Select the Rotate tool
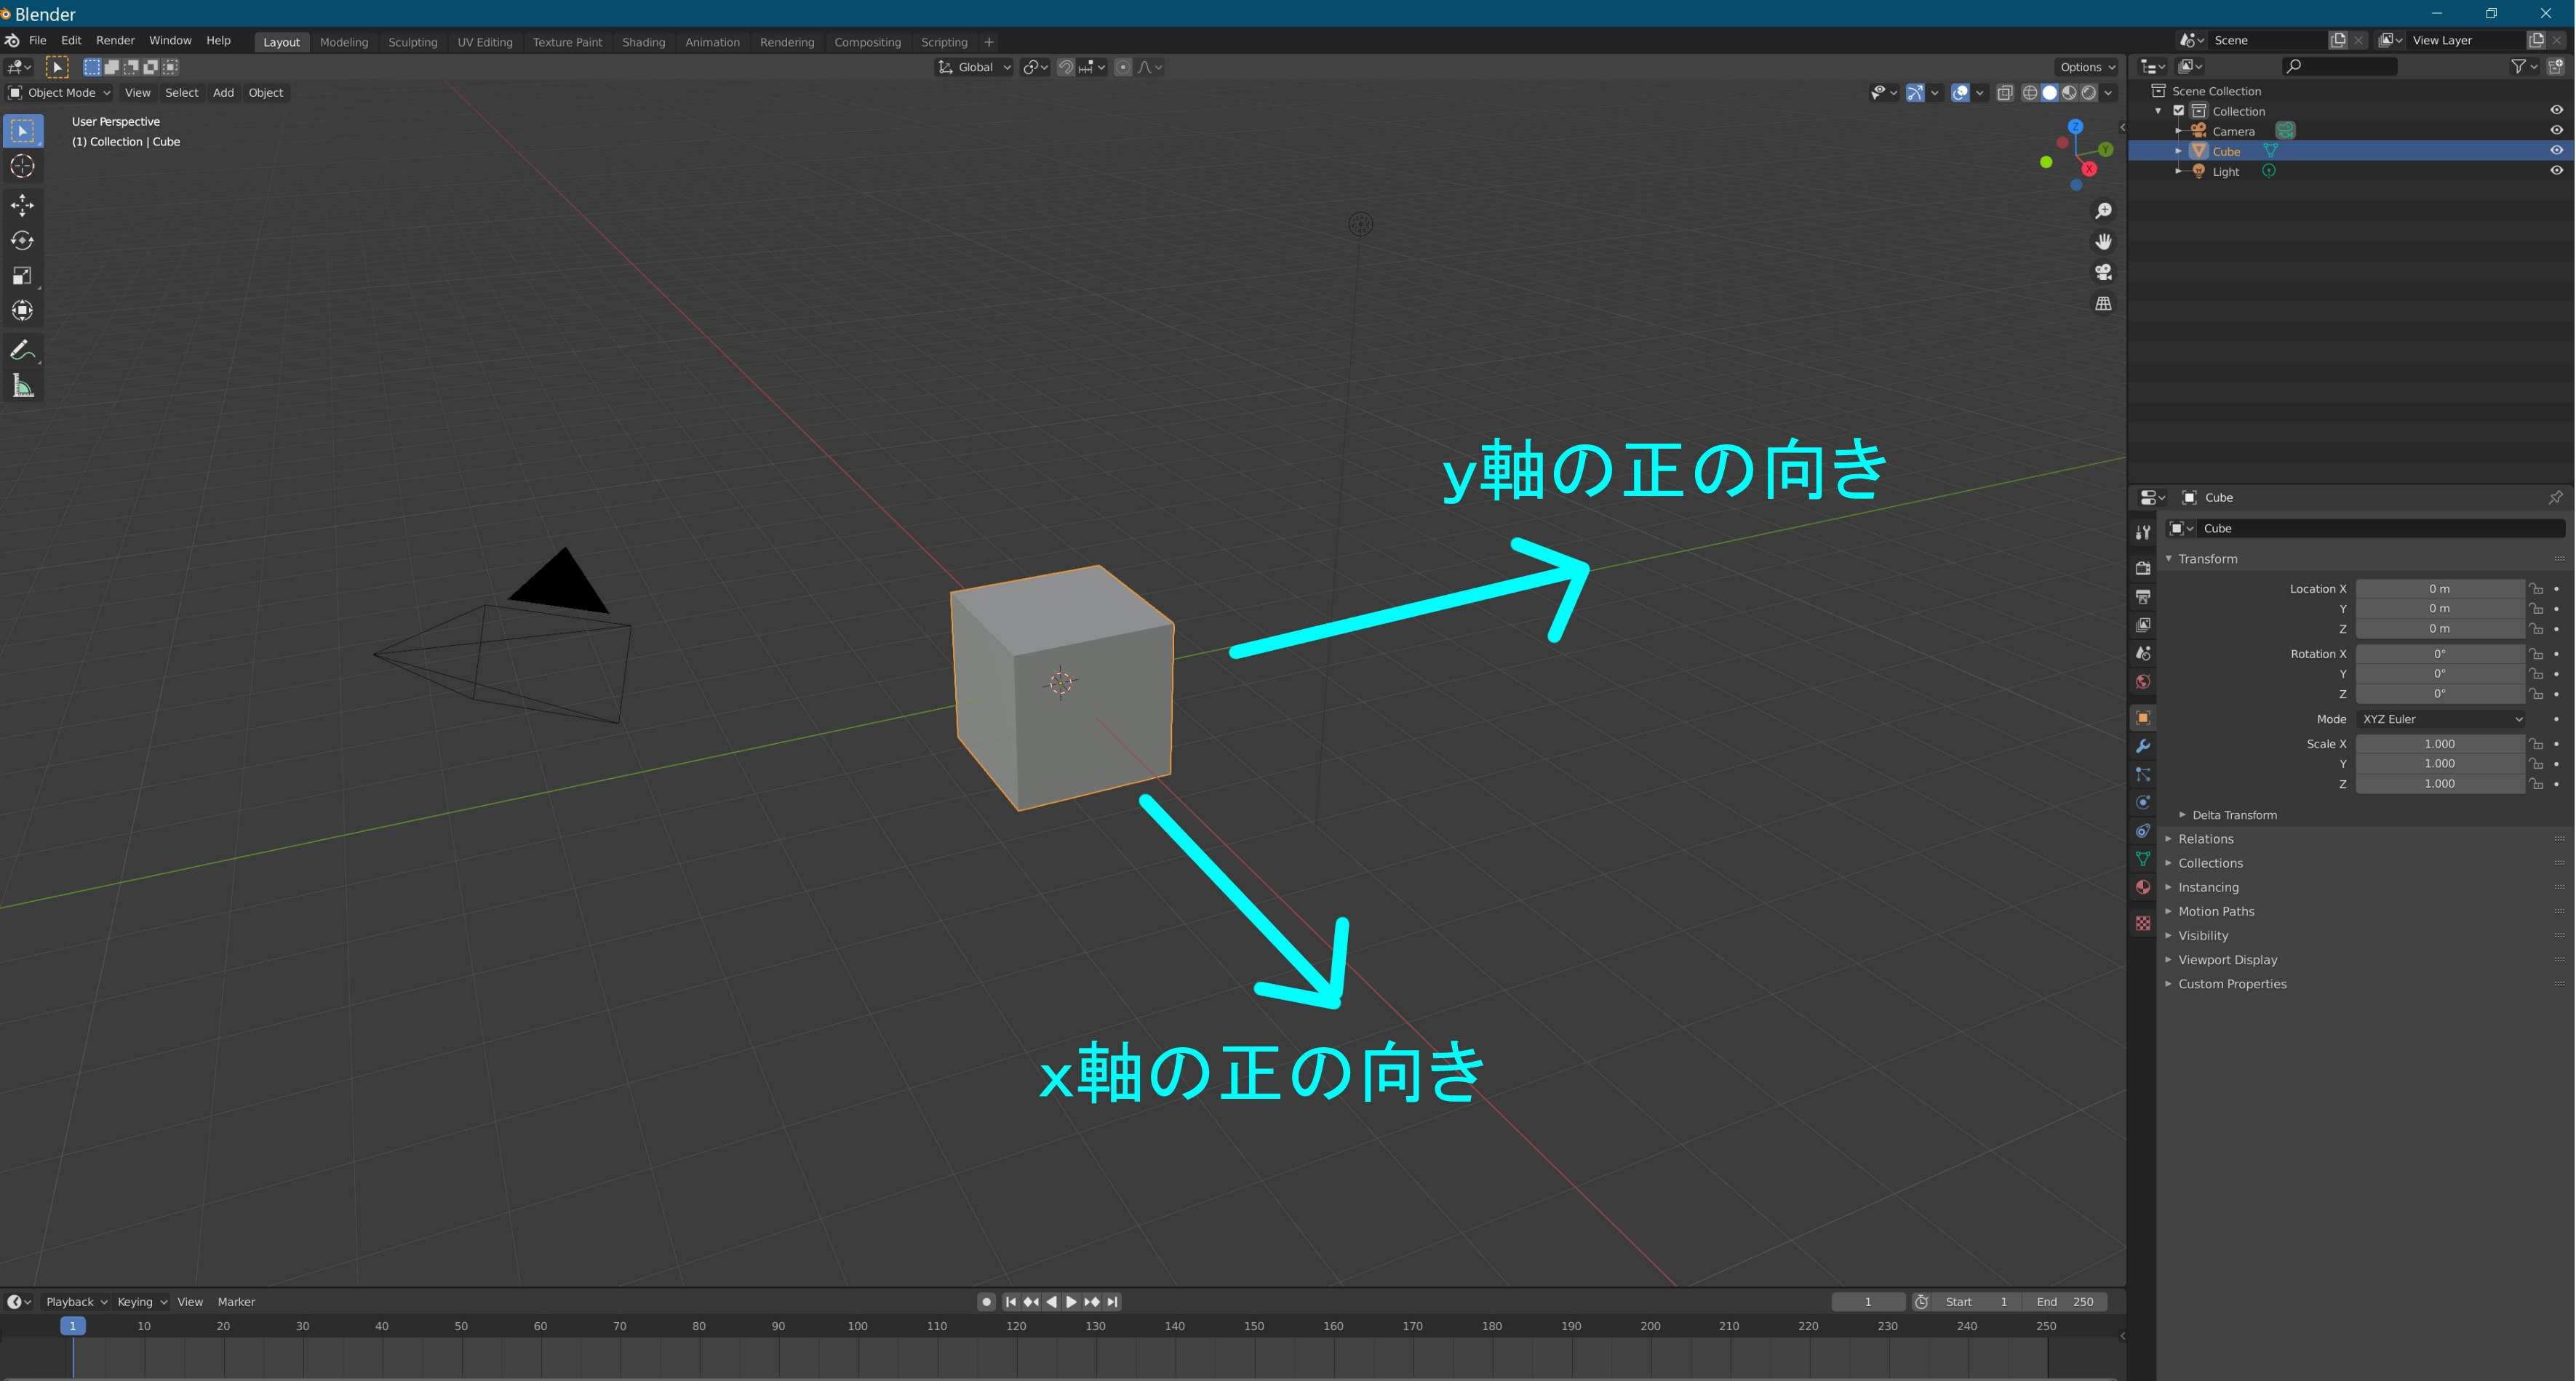Viewport: 2576px width, 1381px height. pos(22,241)
